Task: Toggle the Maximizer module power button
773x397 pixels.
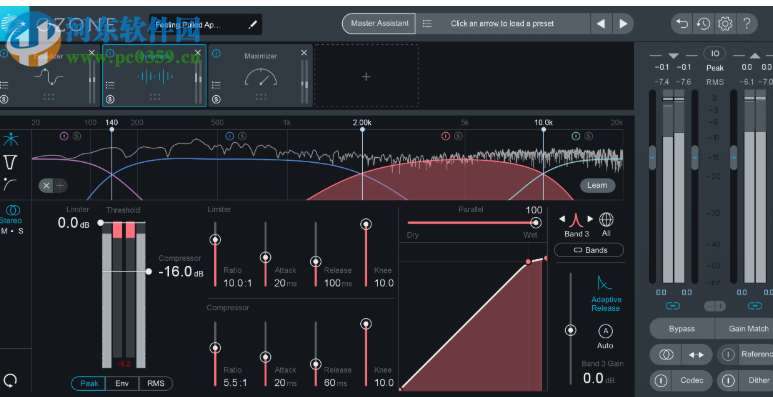Action: pyautogui.click(x=216, y=52)
